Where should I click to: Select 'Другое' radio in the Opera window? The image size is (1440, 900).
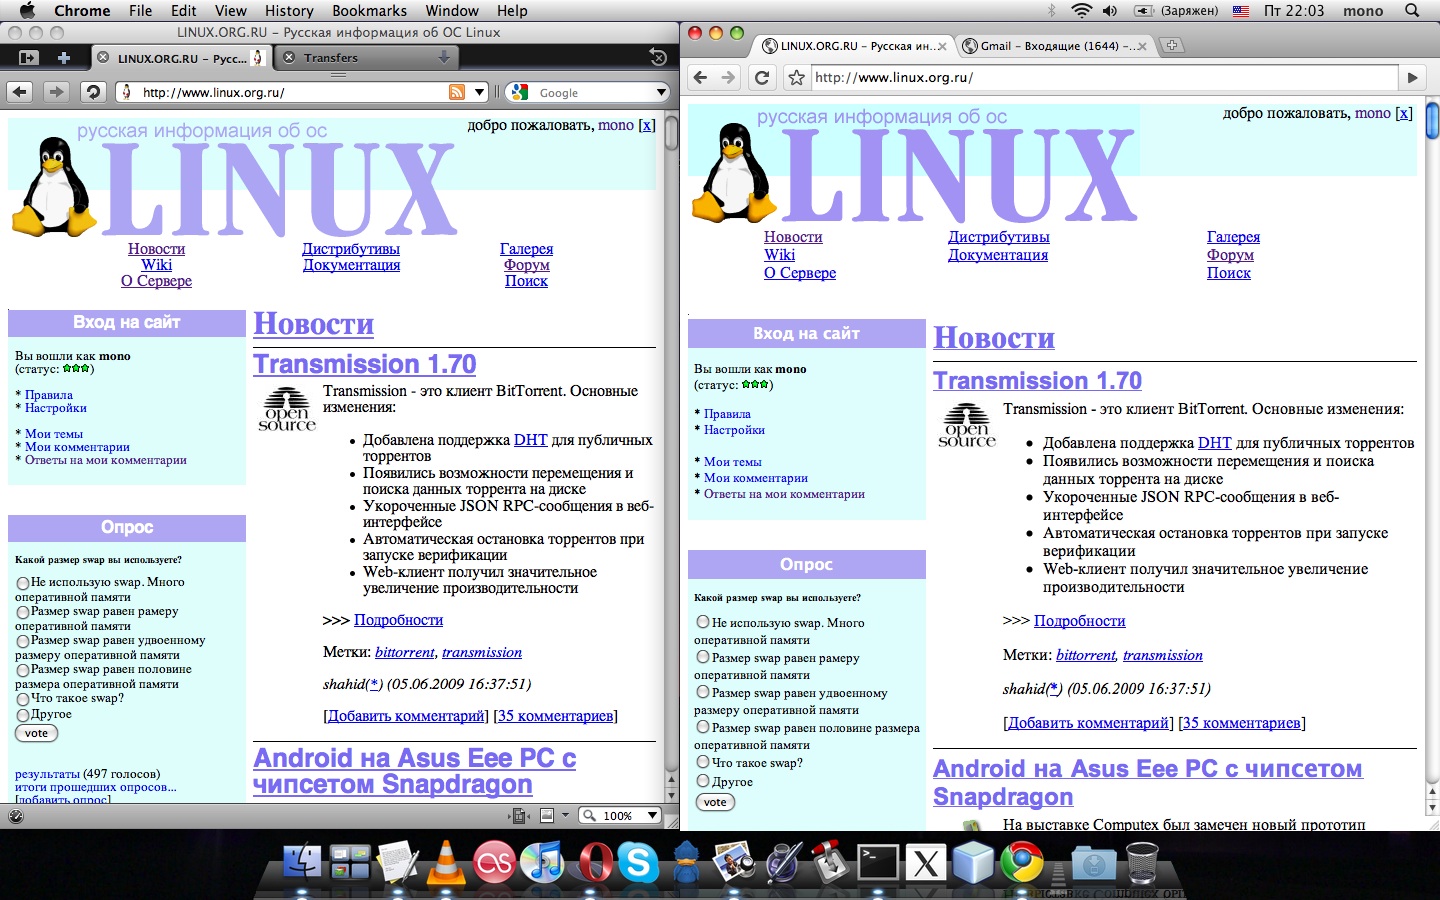pyautogui.click(x=22, y=715)
